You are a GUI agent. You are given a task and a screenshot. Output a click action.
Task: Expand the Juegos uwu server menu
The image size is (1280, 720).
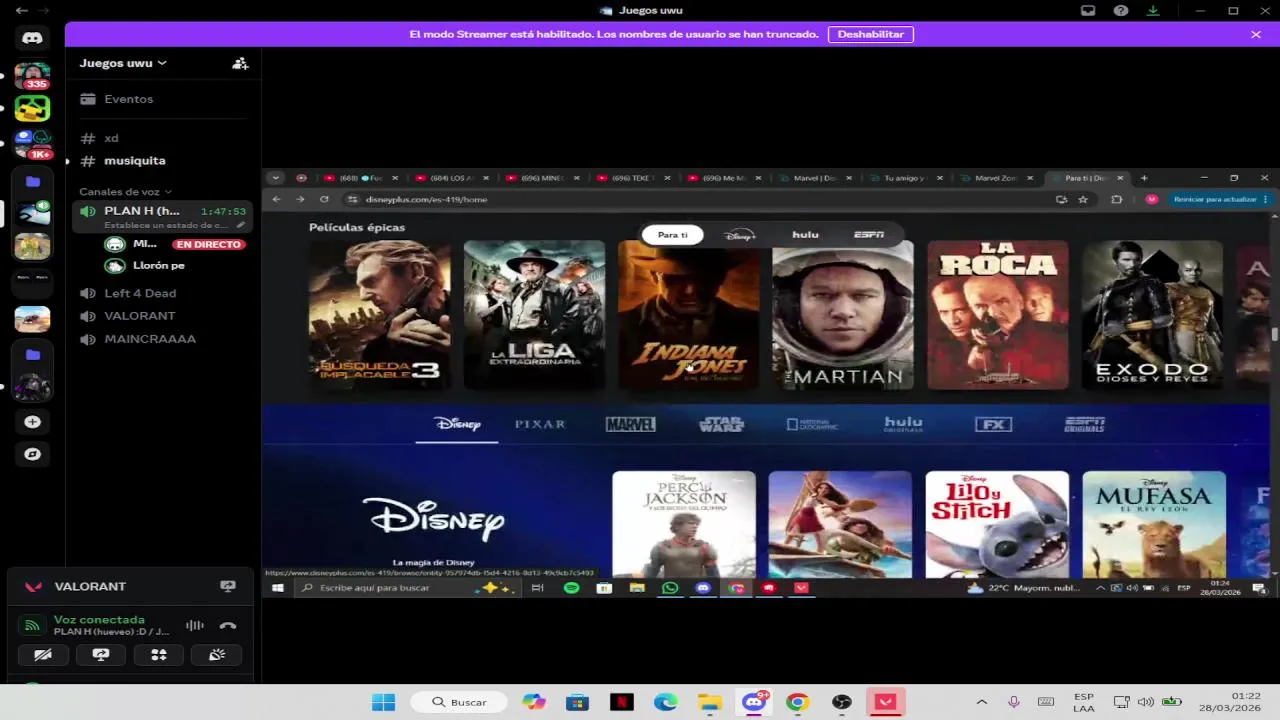[124, 63]
